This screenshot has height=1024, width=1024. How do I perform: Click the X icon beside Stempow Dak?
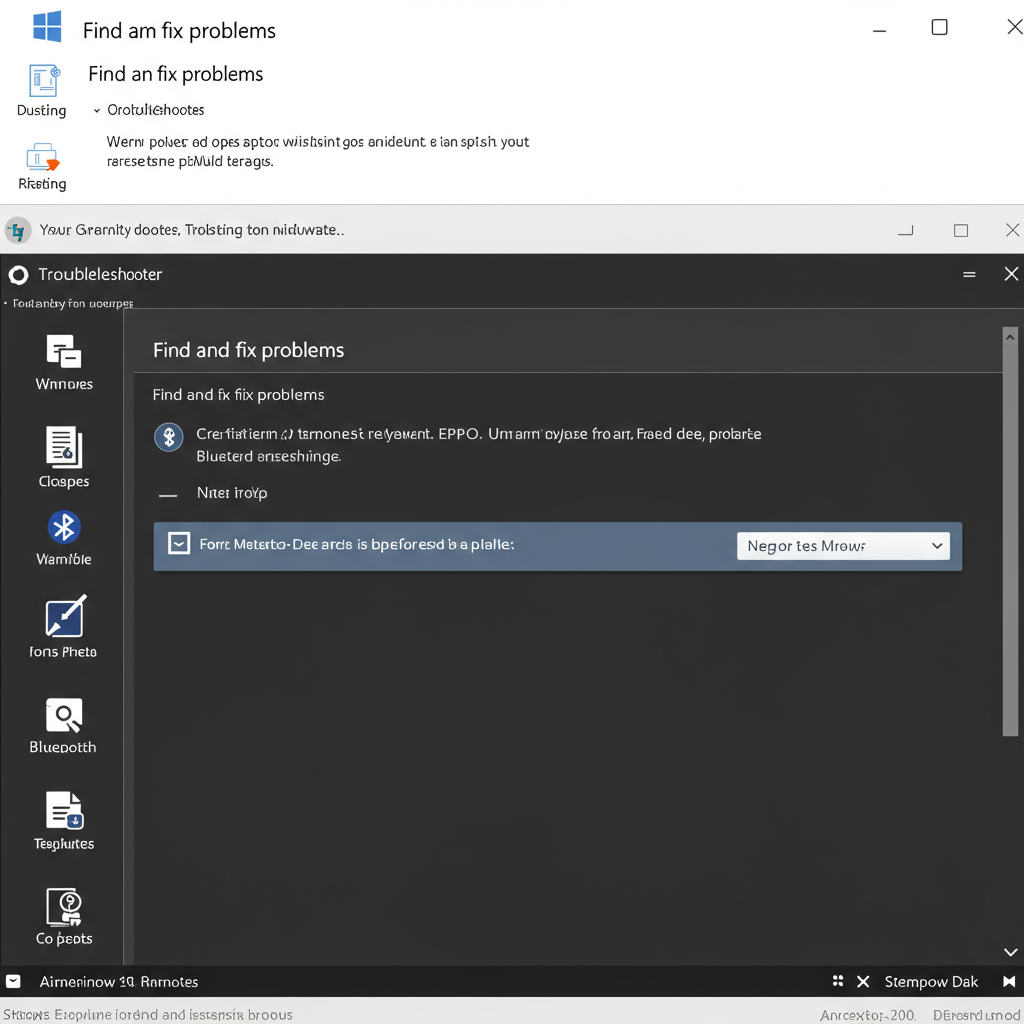863,982
